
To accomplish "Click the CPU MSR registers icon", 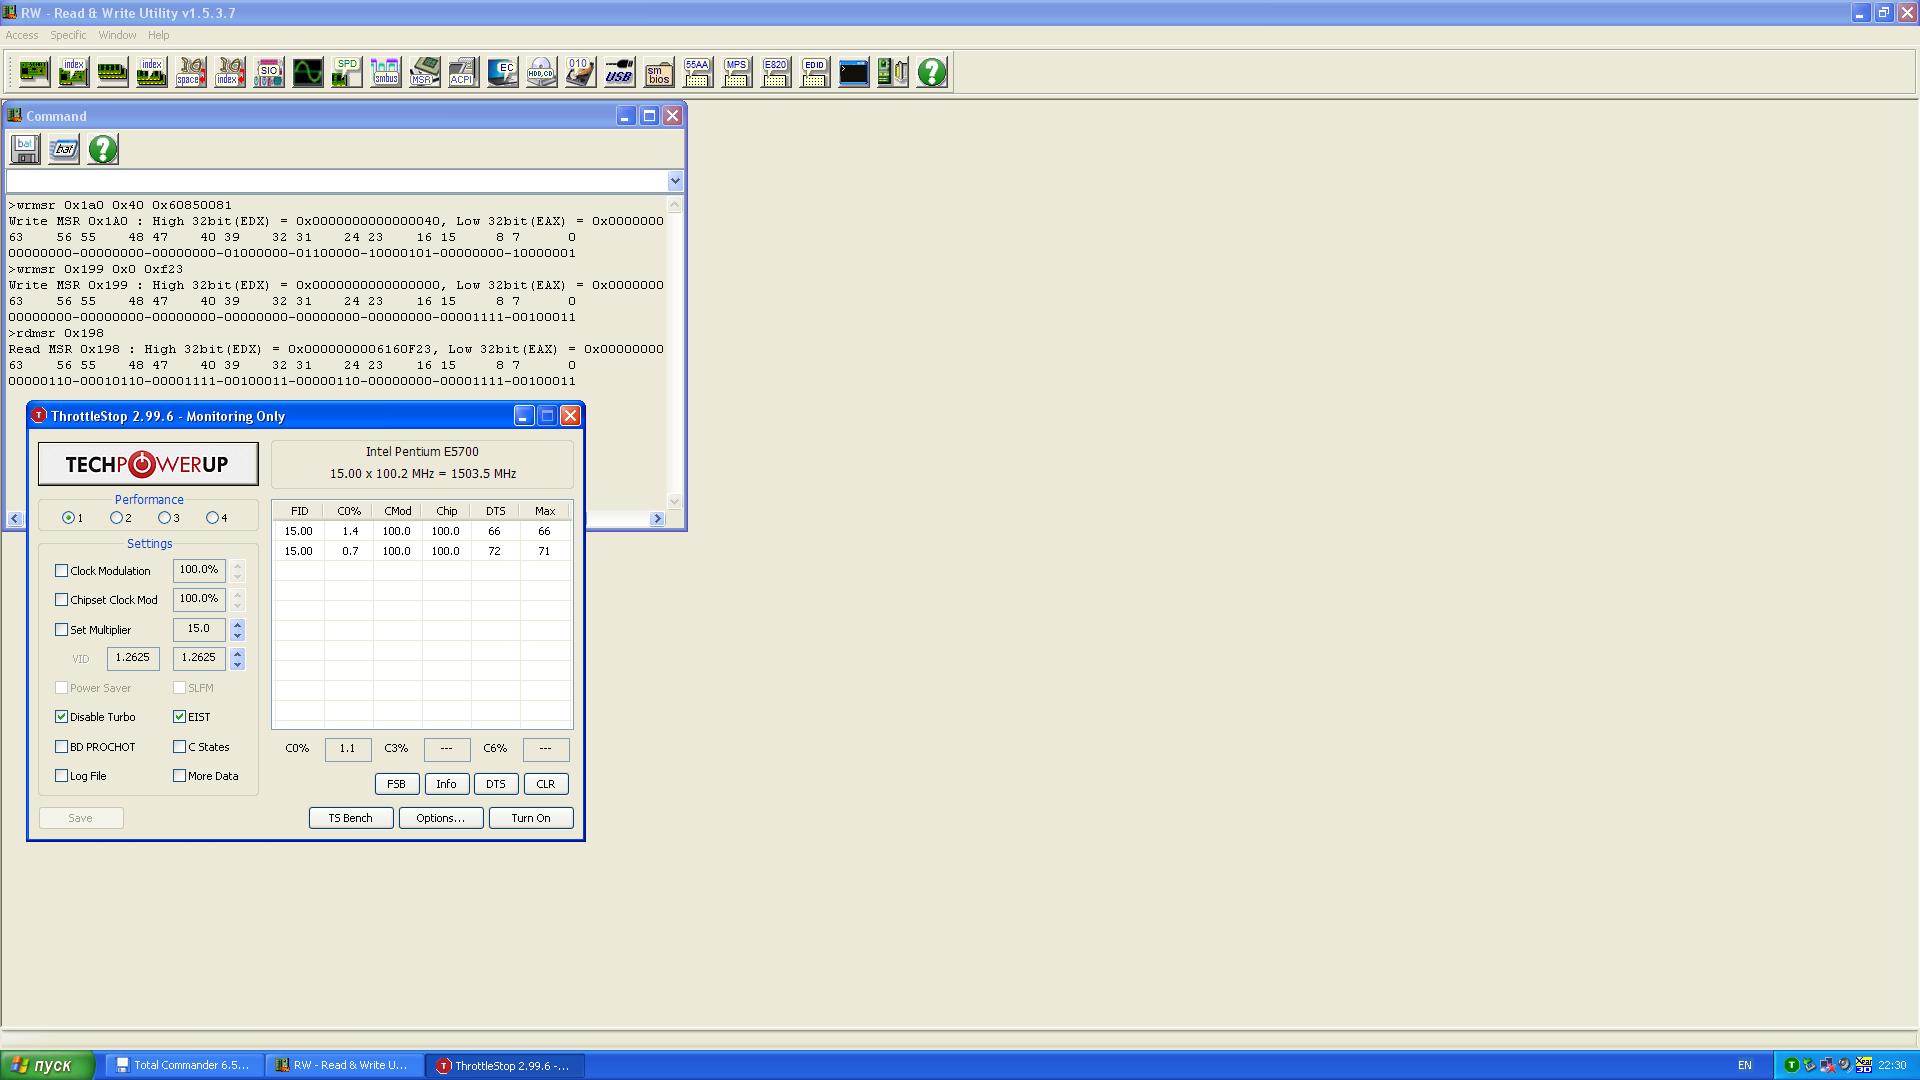I will point(424,72).
